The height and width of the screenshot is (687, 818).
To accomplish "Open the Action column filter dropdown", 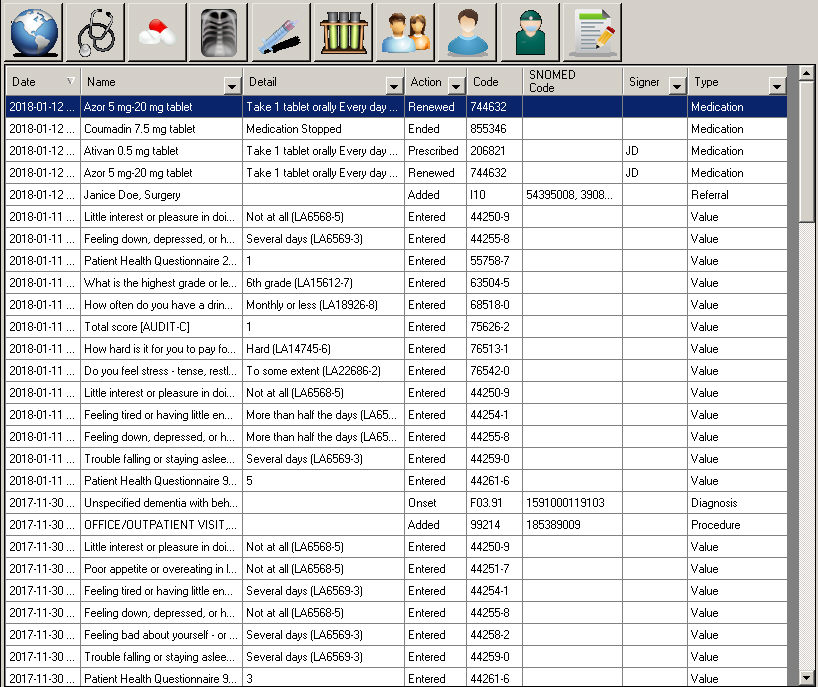I will coord(456,85).
